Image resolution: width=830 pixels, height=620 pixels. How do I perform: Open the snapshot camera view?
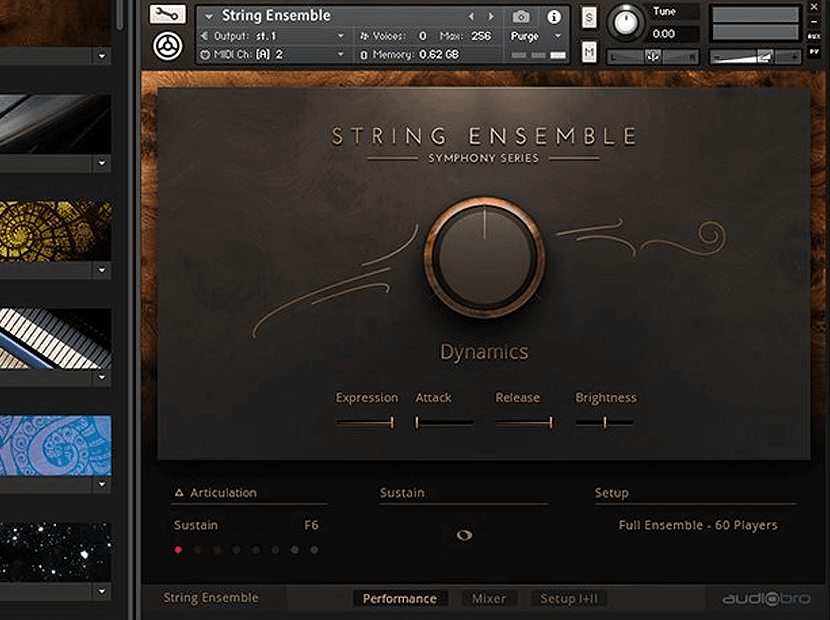click(x=521, y=17)
